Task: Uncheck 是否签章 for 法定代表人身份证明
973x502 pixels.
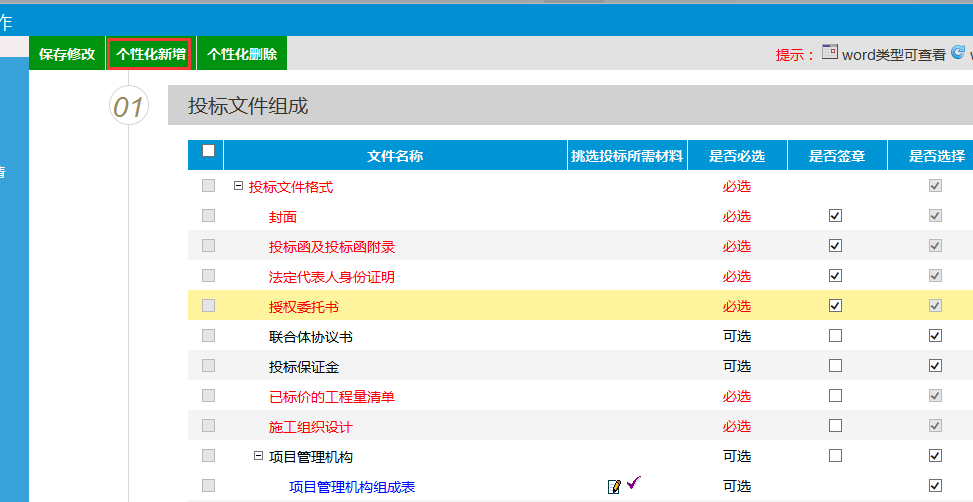Action: pyautogui.click(x=835, y=276)
